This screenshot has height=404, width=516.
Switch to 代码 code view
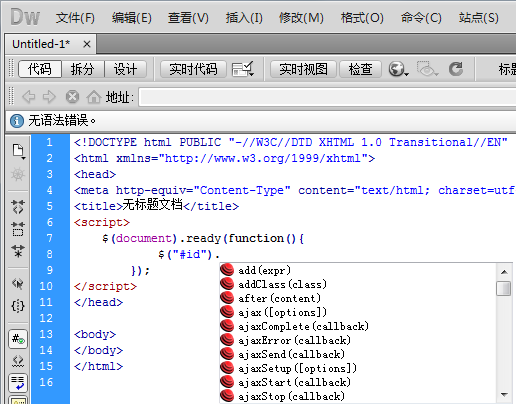pyautogui.click(x=40, y=69)
